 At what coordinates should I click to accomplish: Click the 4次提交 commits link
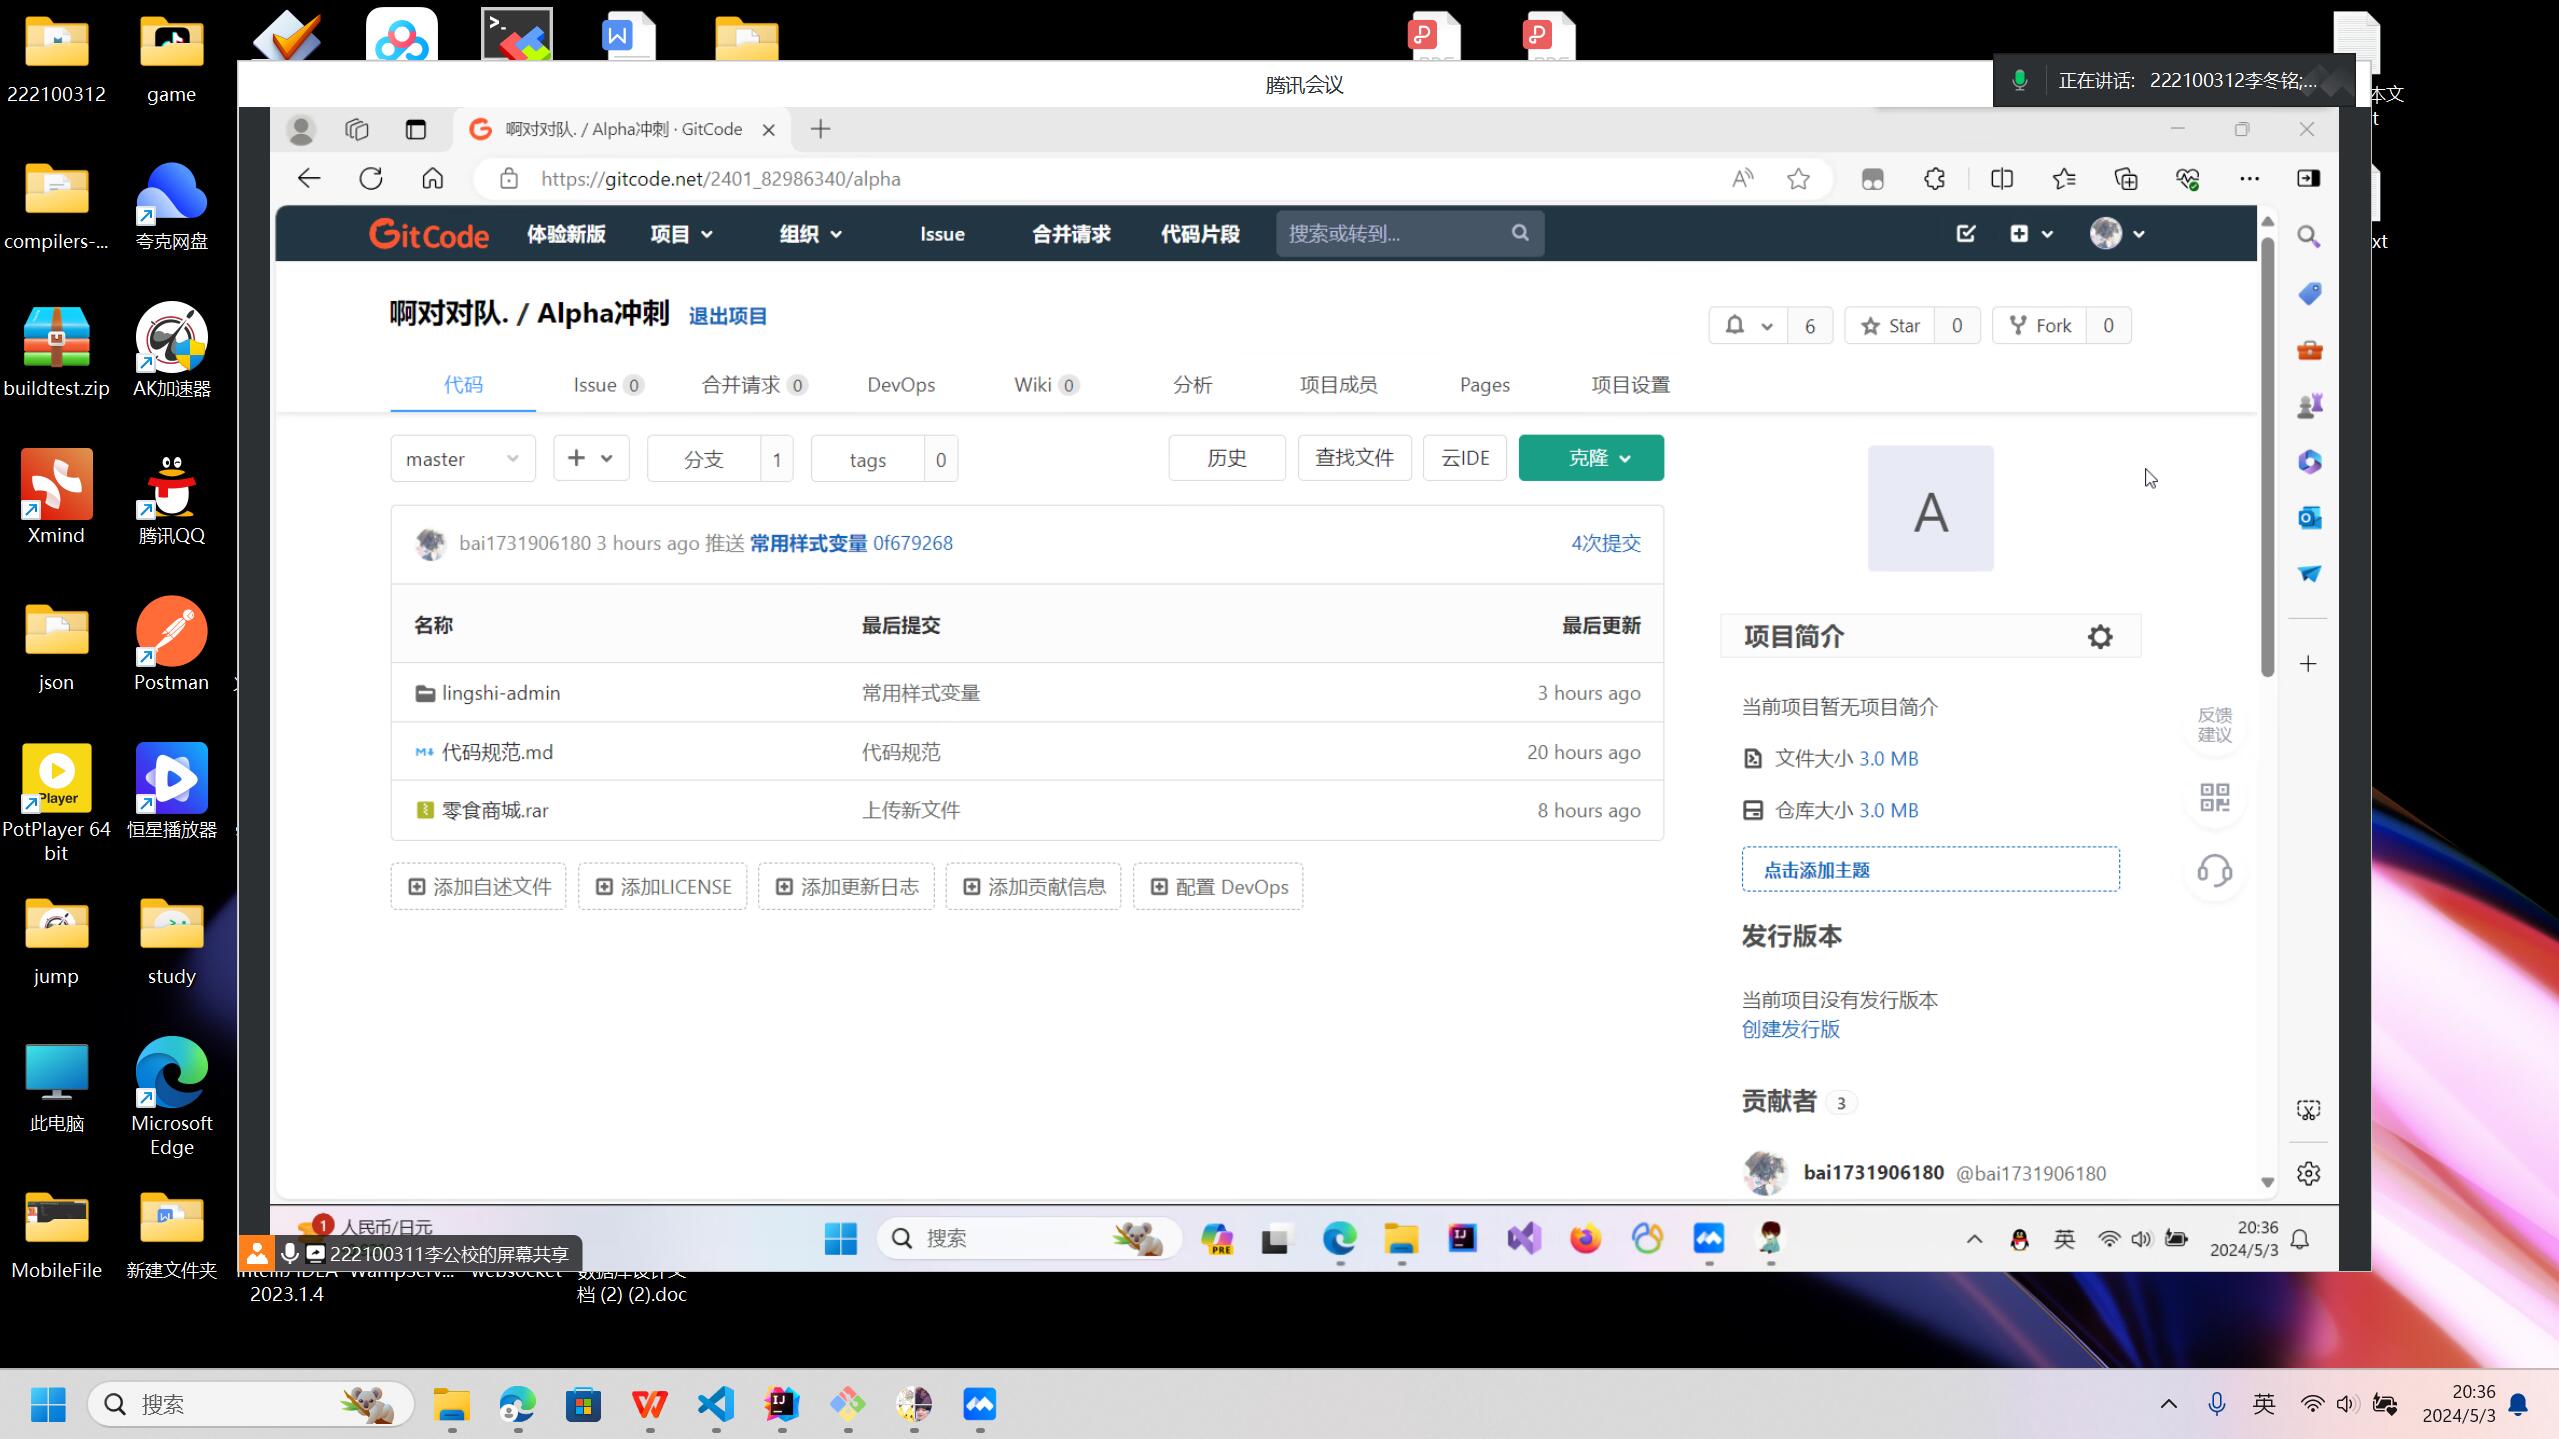point(1604,543)
